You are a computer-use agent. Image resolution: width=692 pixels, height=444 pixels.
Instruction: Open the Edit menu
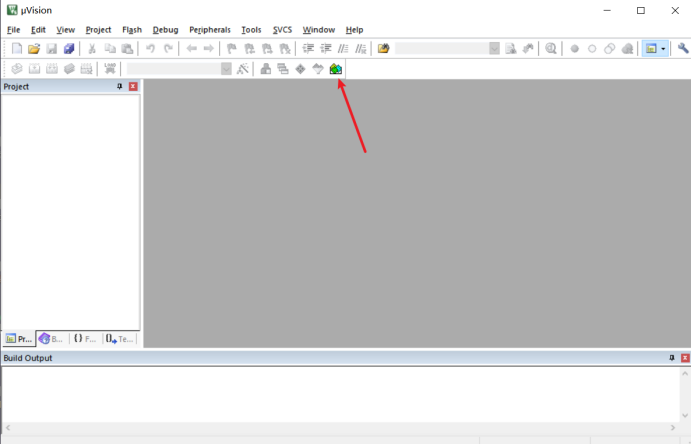[x=38, y=30]
